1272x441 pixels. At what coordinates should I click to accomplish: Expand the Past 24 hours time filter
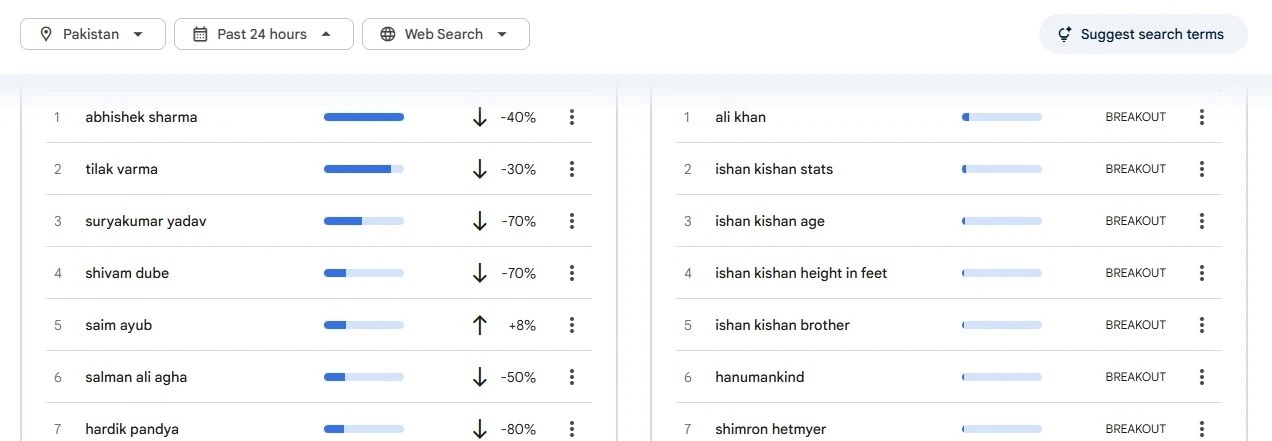(x=263, y=34)
